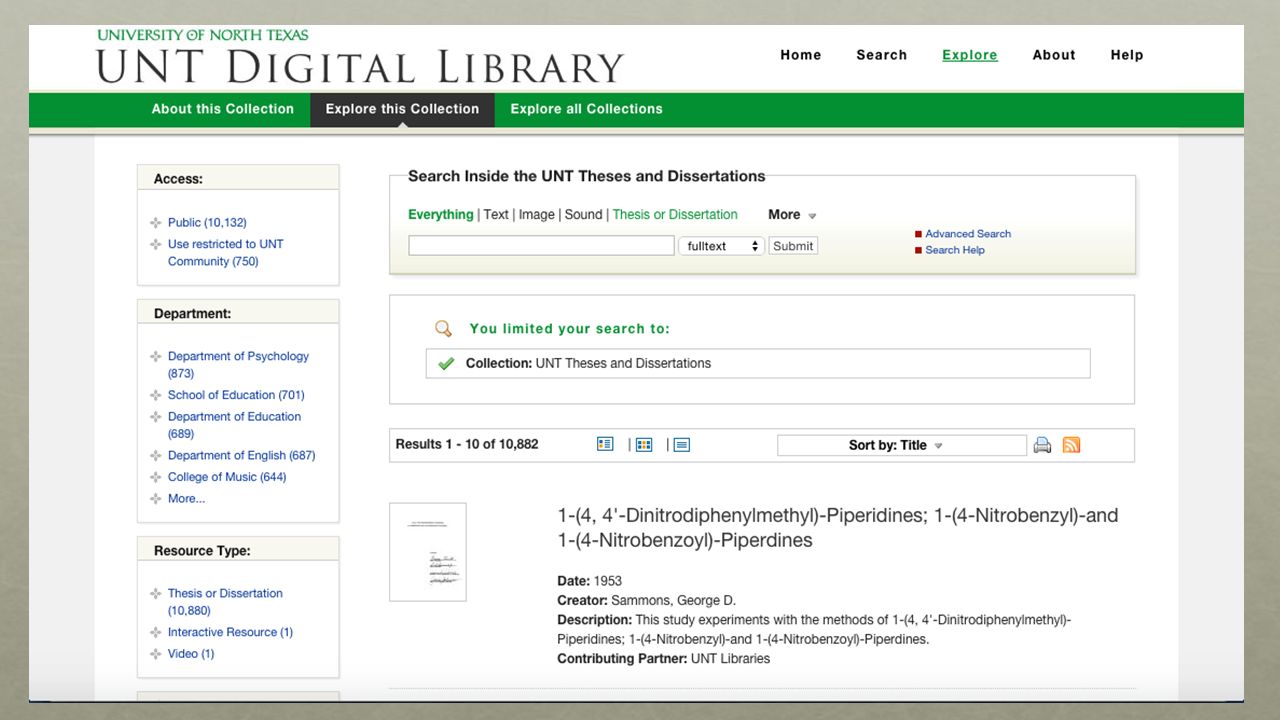Screen dimensions: 1280x720
Task: Filter by Video (1) resource type
Action: pyautogui.click(x=191, y=654)
